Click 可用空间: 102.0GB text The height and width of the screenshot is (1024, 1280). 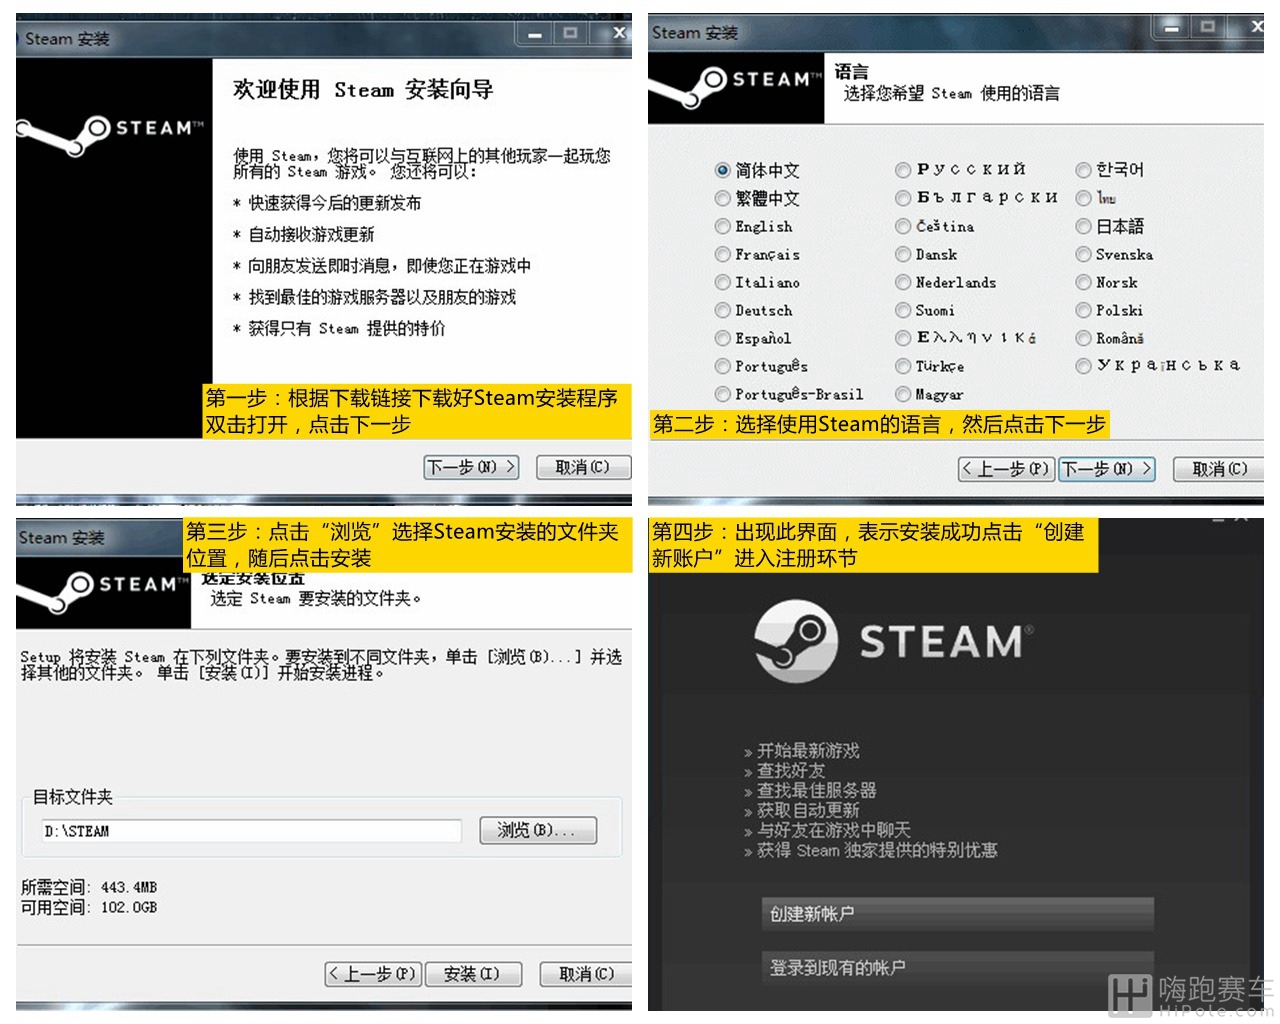click(89, 907)
